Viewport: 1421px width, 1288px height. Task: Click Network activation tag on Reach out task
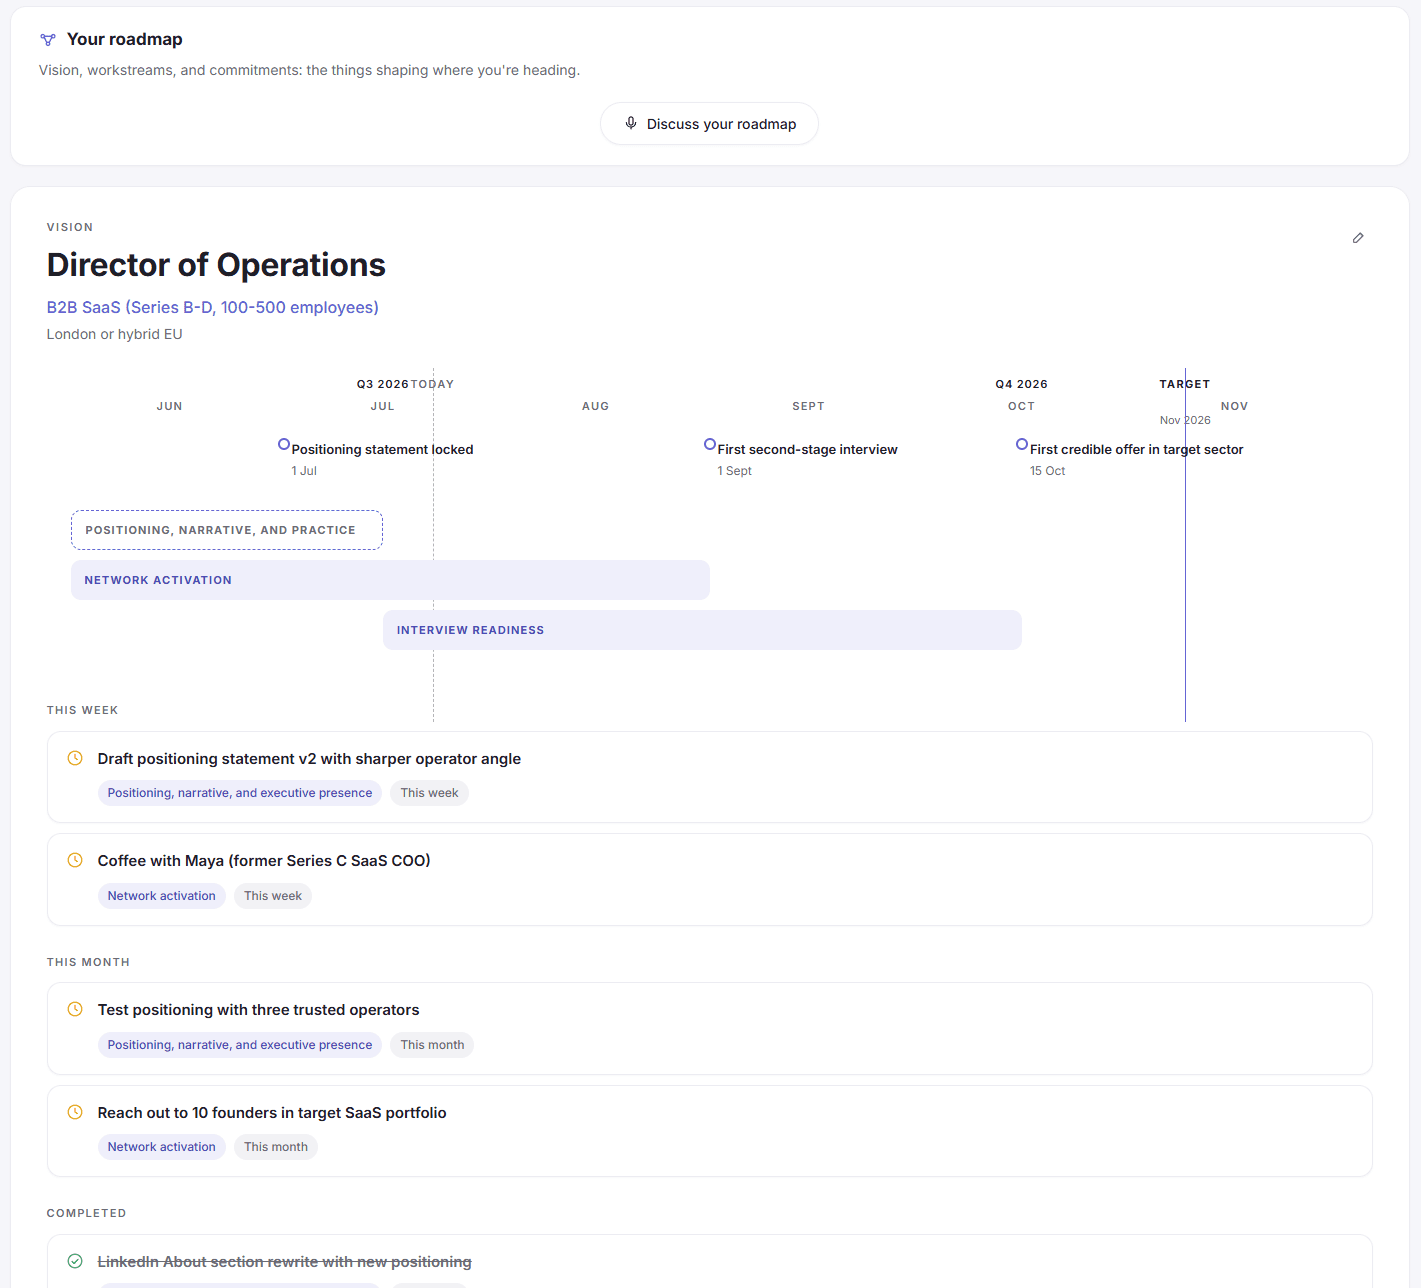point(162,1147)
